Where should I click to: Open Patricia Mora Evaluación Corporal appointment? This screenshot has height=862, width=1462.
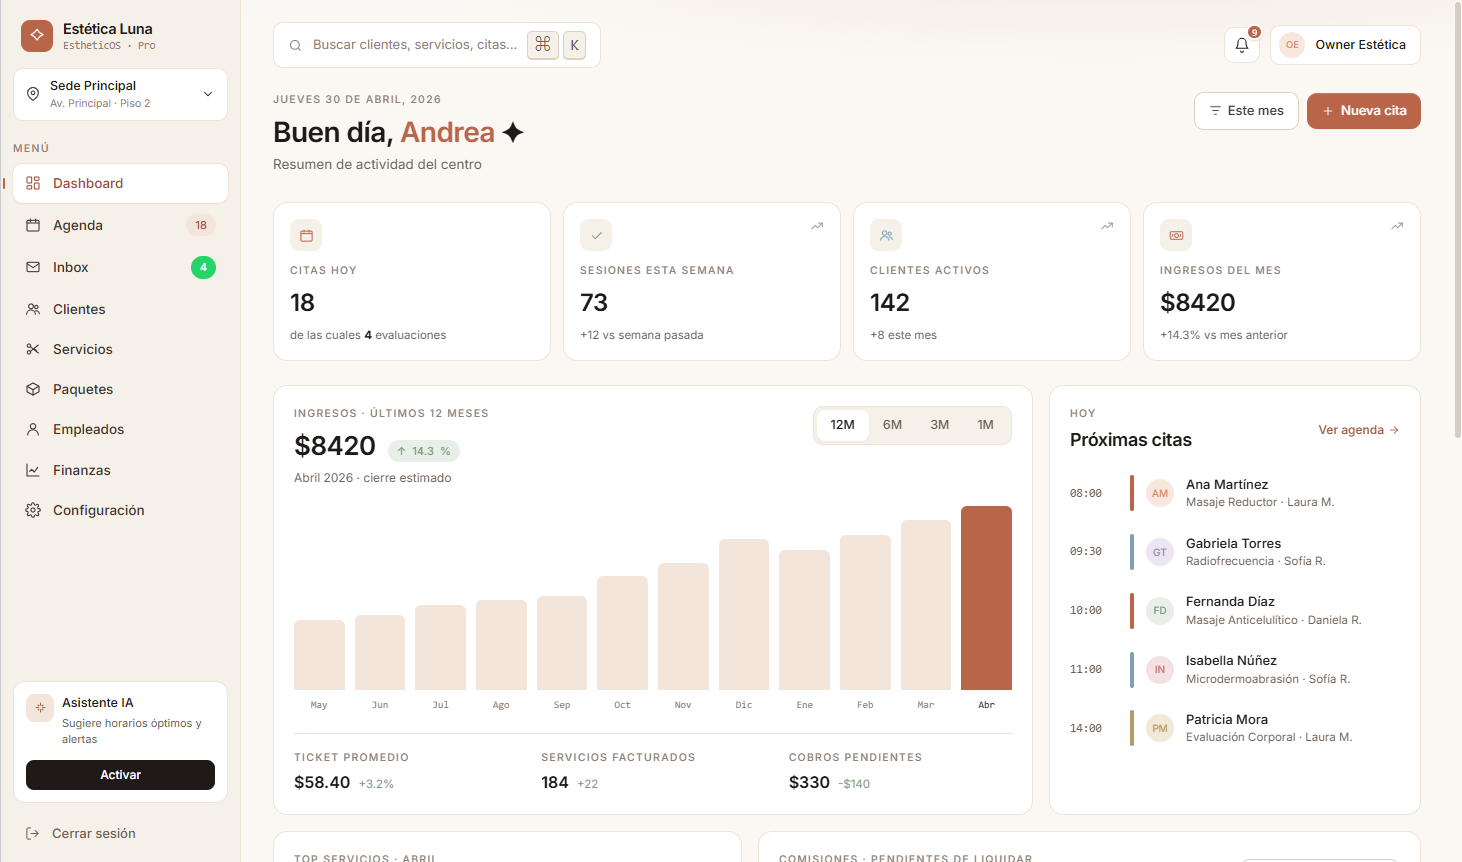tap(1235, 728)
